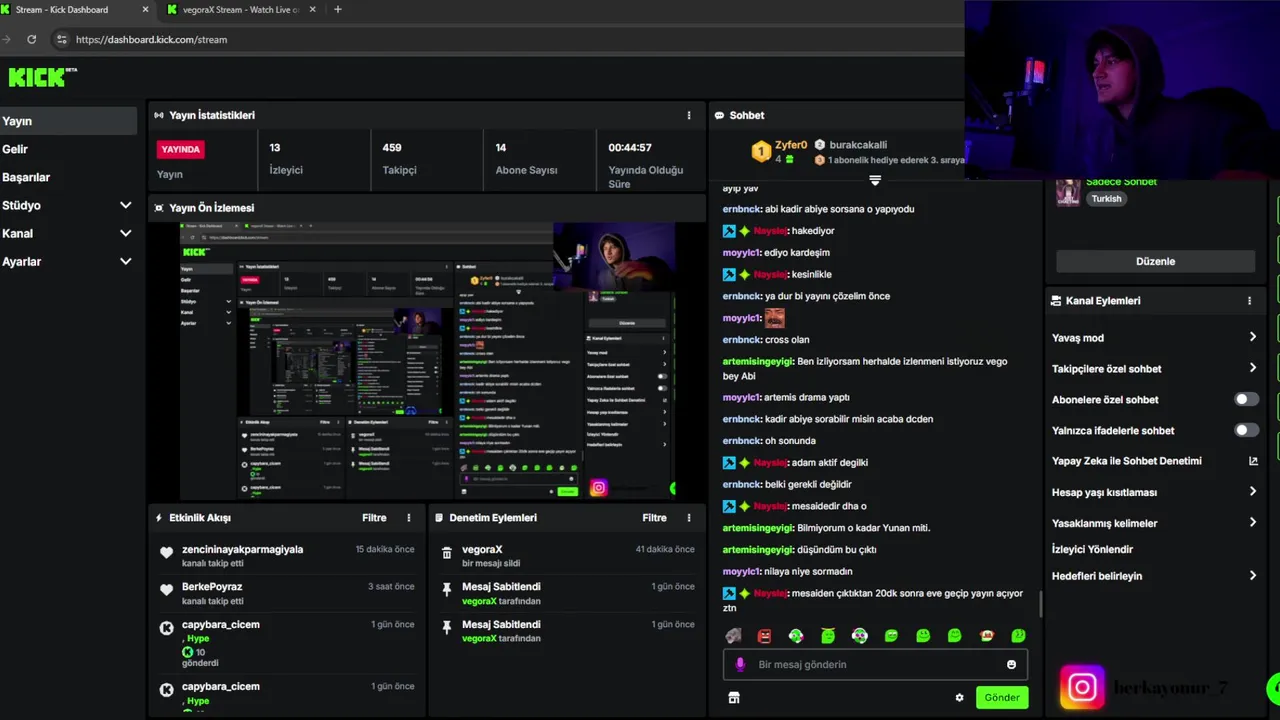The height and width of the screenshot is (720, 1280).
Task: Send message with Gönder button
Action: (x=1002, y=698)
